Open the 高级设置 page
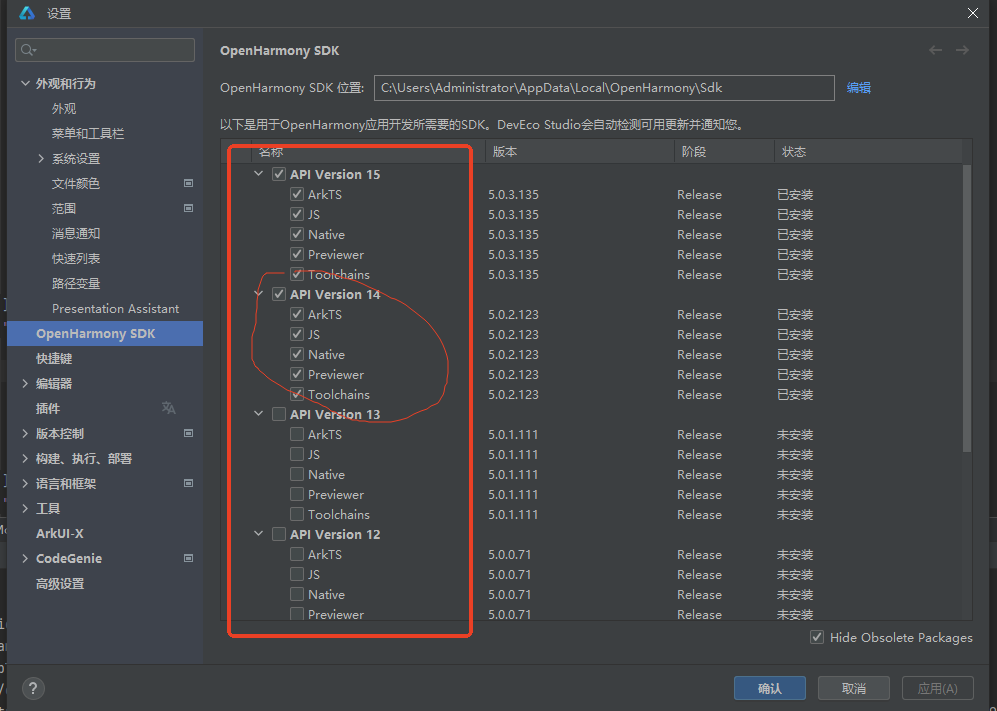Image resolution: width=997 pixels, height=711 pixels. pos(60,584)
